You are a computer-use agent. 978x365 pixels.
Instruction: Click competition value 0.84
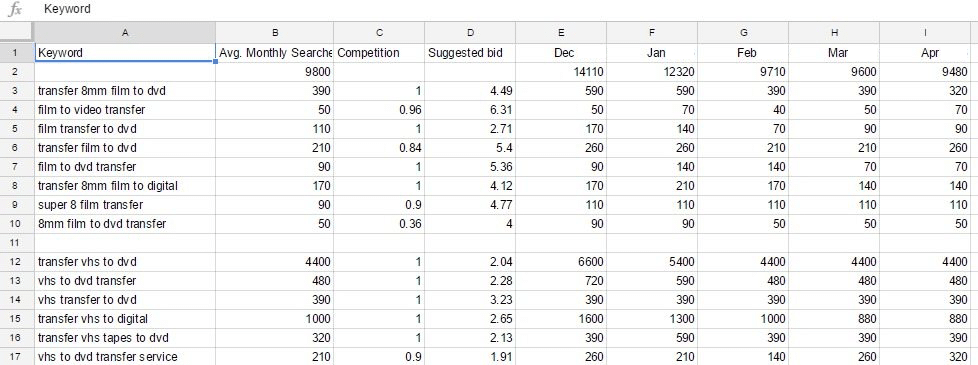pyautogui.click(x=379, y=148)
